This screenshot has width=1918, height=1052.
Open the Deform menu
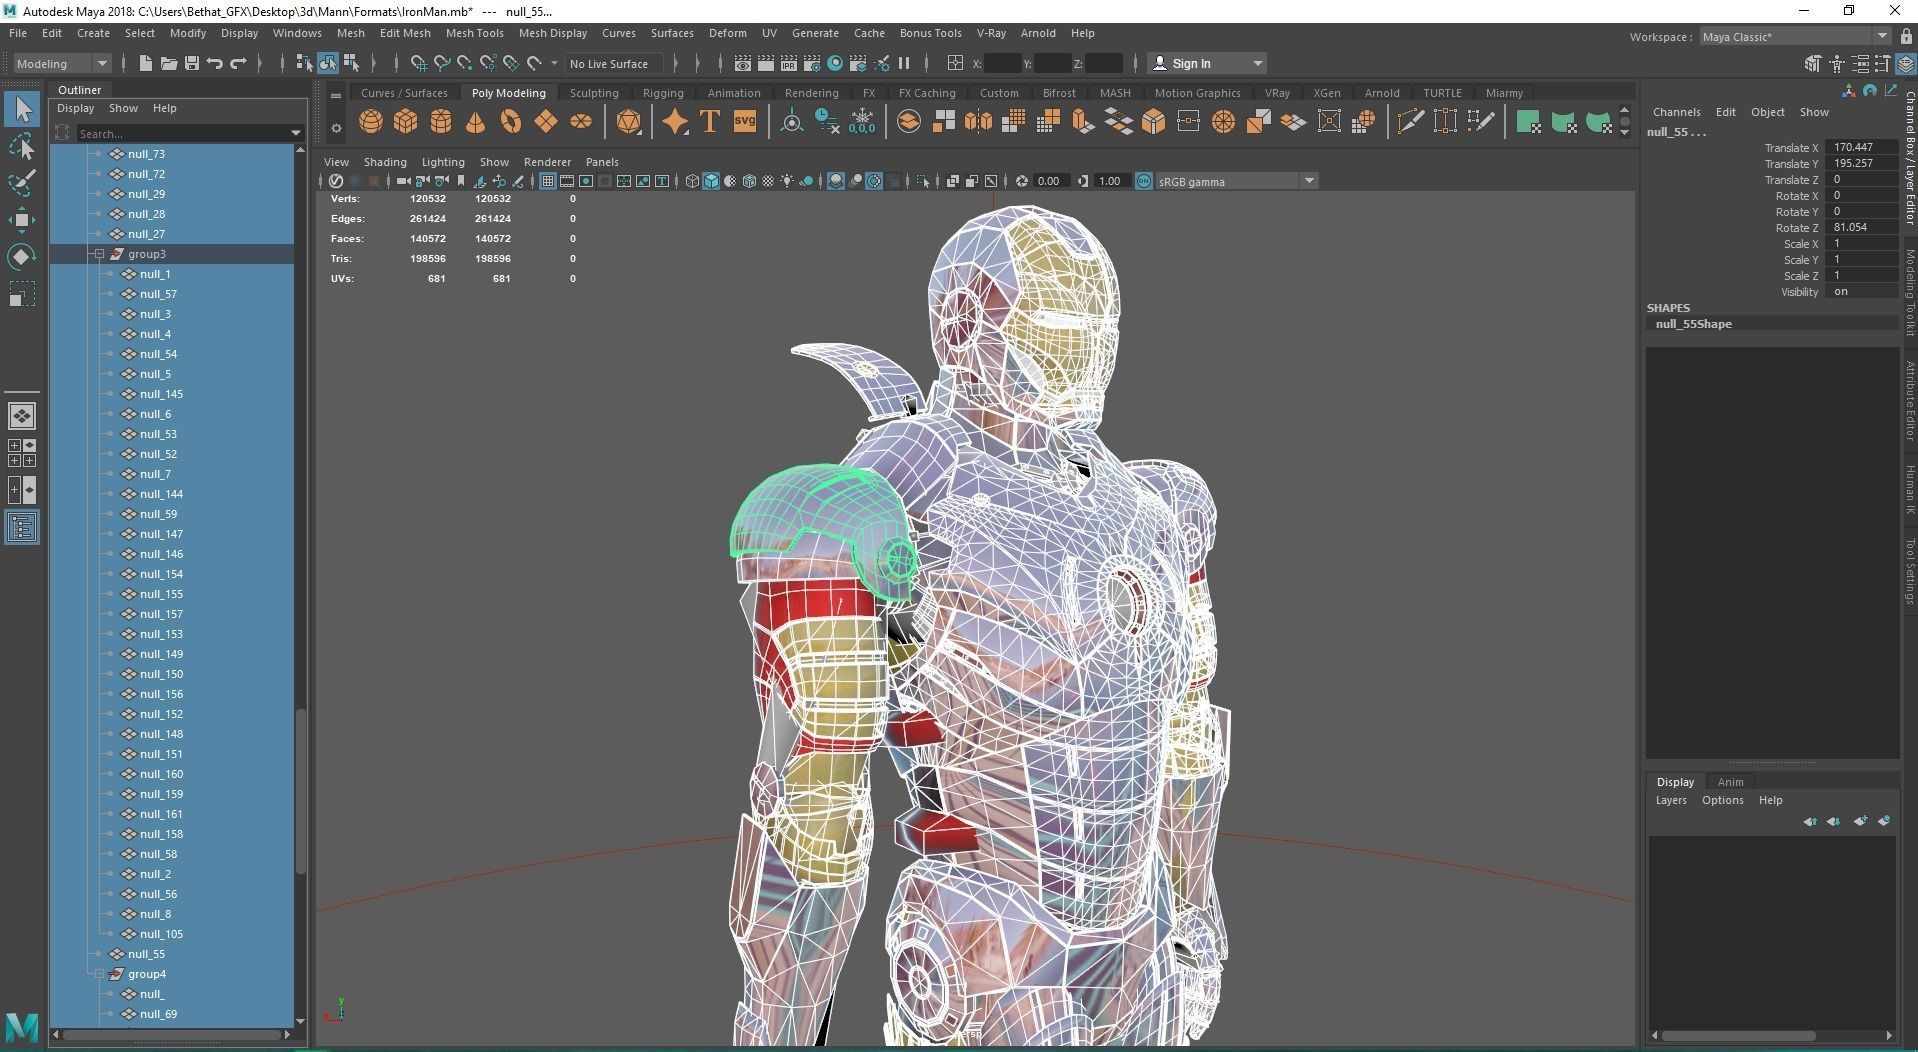coord(727,33)
